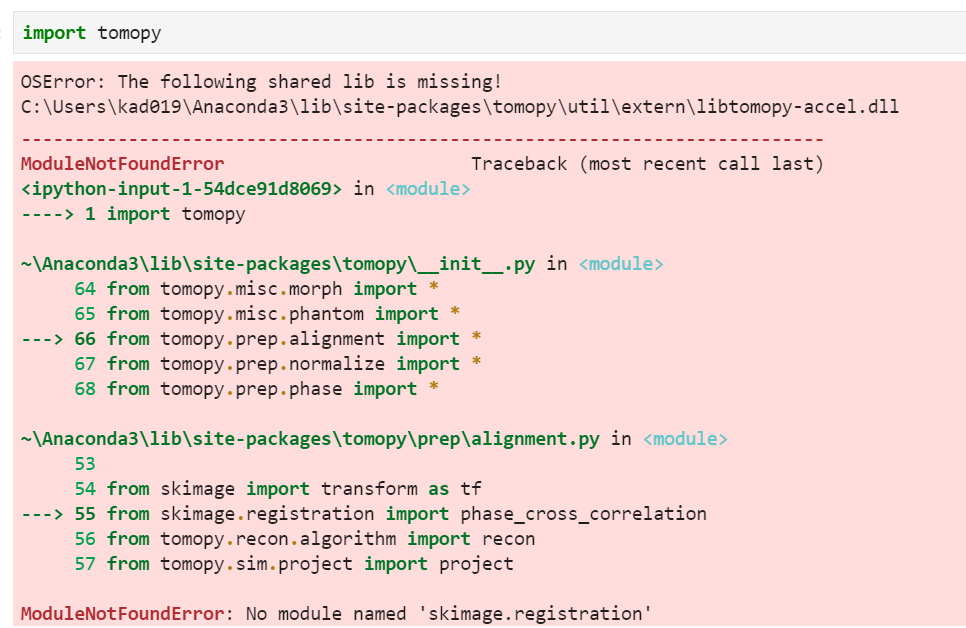966x628 pixels.
Task: Select the tomopy.recon.algorithm import line
Action: pyautogui.click(x=300, y=538)
